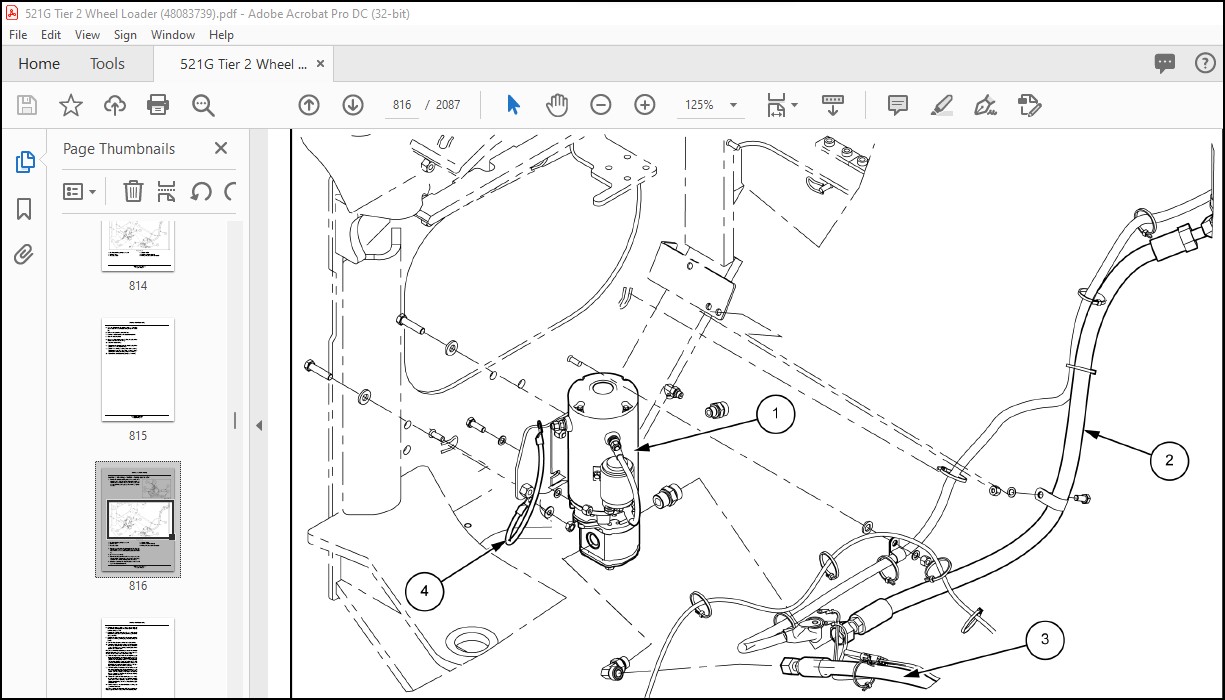Select page 814 thumbnail

tap(138, 246)
